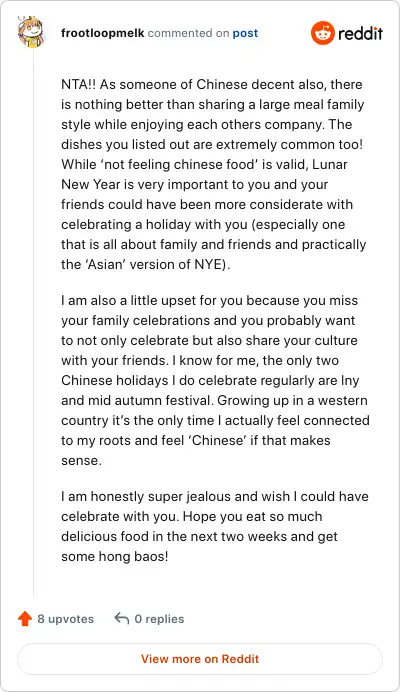
Task: Open the frootloopmelk username link
Action: pos(102,33)
